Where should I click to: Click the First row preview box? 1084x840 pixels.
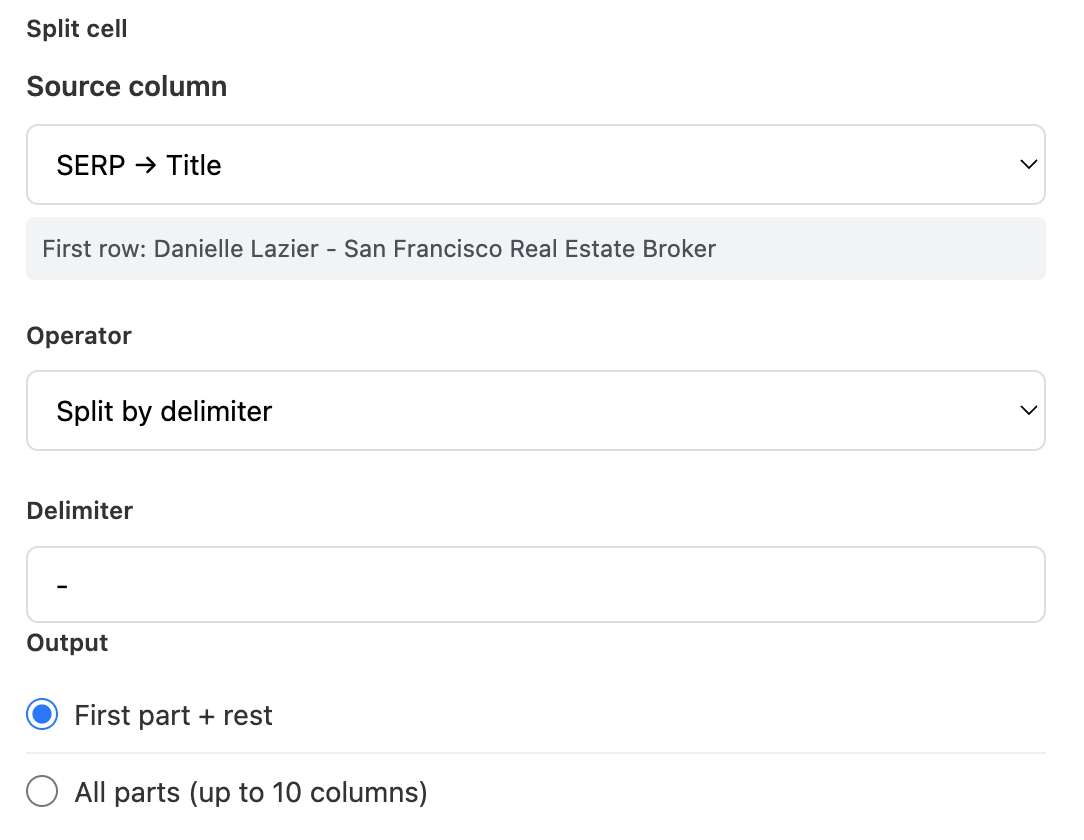(536, 249)
